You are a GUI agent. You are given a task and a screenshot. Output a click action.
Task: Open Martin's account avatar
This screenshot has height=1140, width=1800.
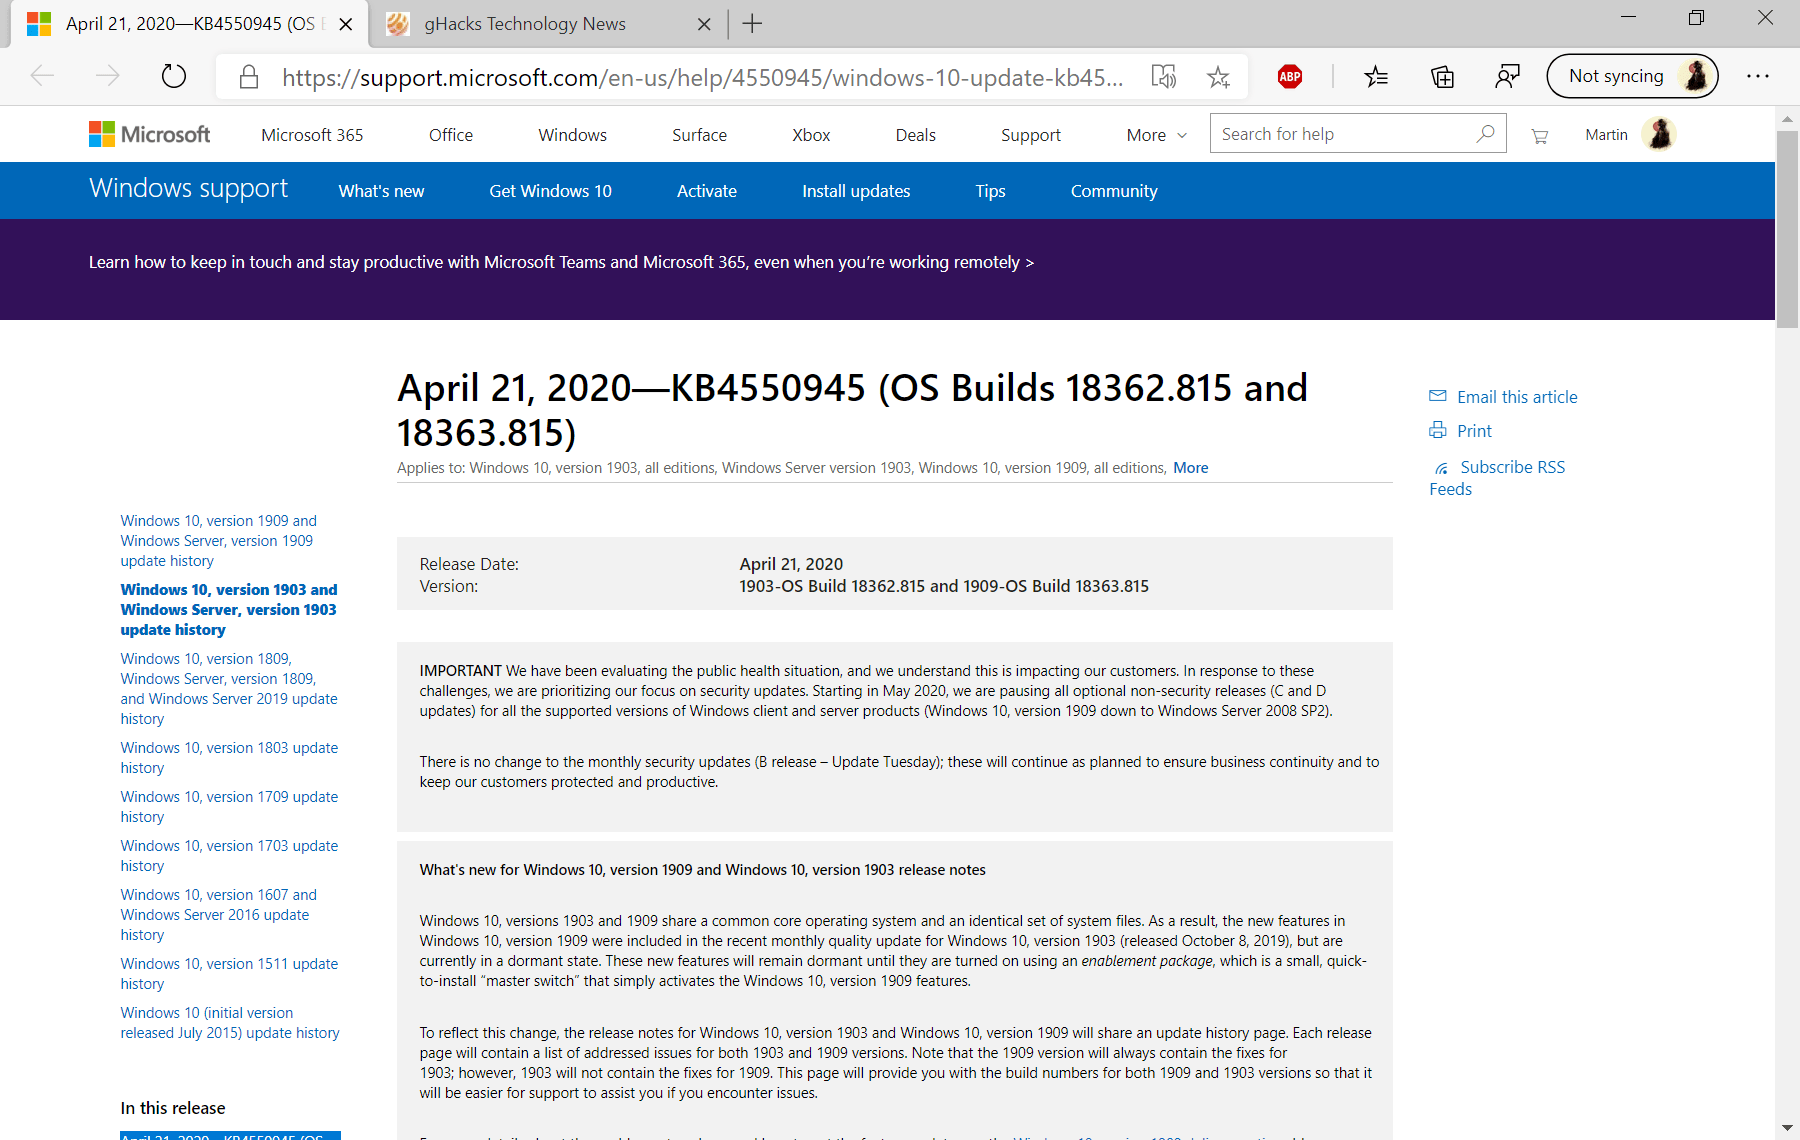pyautogui.click(x=1659, y=134)
